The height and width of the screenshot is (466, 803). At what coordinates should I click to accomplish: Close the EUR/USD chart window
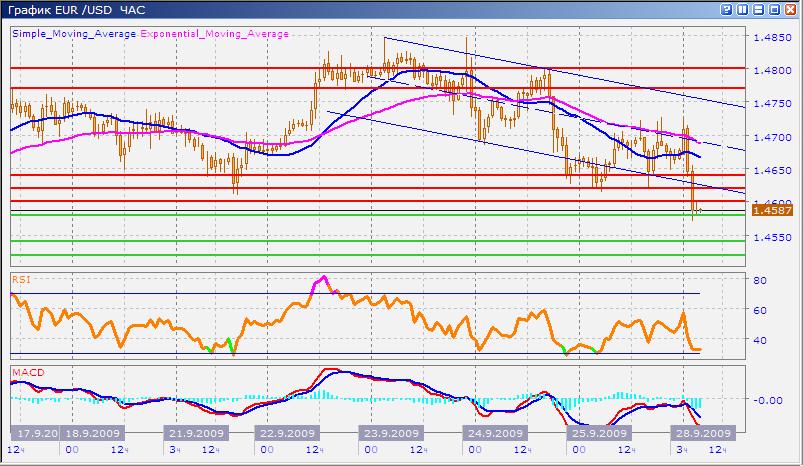(791, 9)
